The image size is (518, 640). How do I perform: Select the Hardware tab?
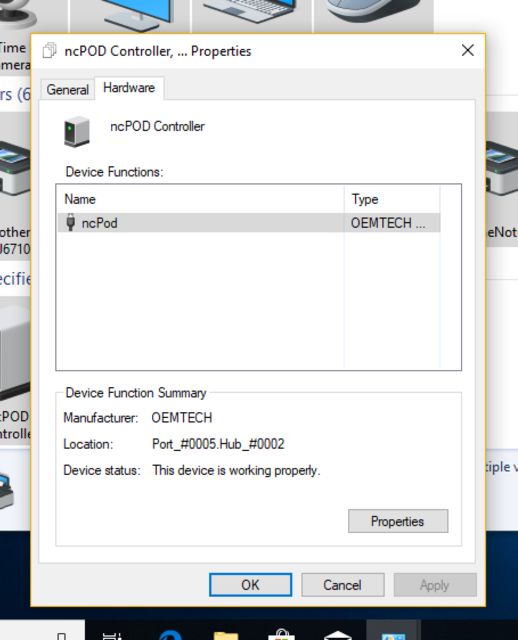(x=129, y=88)
